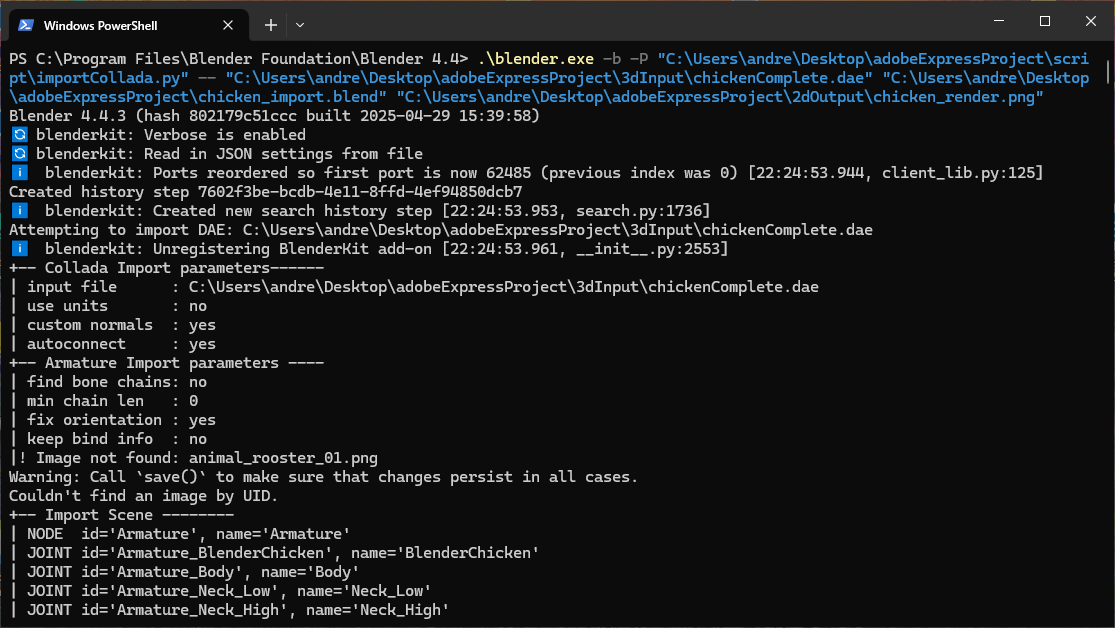Open the new tab profile dropdown

coord(300,25)
